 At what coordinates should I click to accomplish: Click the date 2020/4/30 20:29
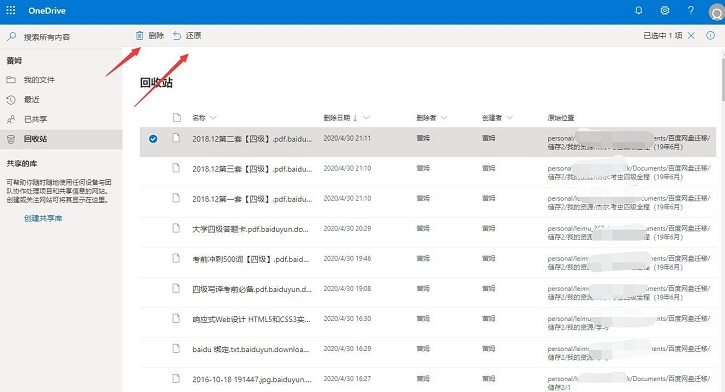(x=347, y=228)
